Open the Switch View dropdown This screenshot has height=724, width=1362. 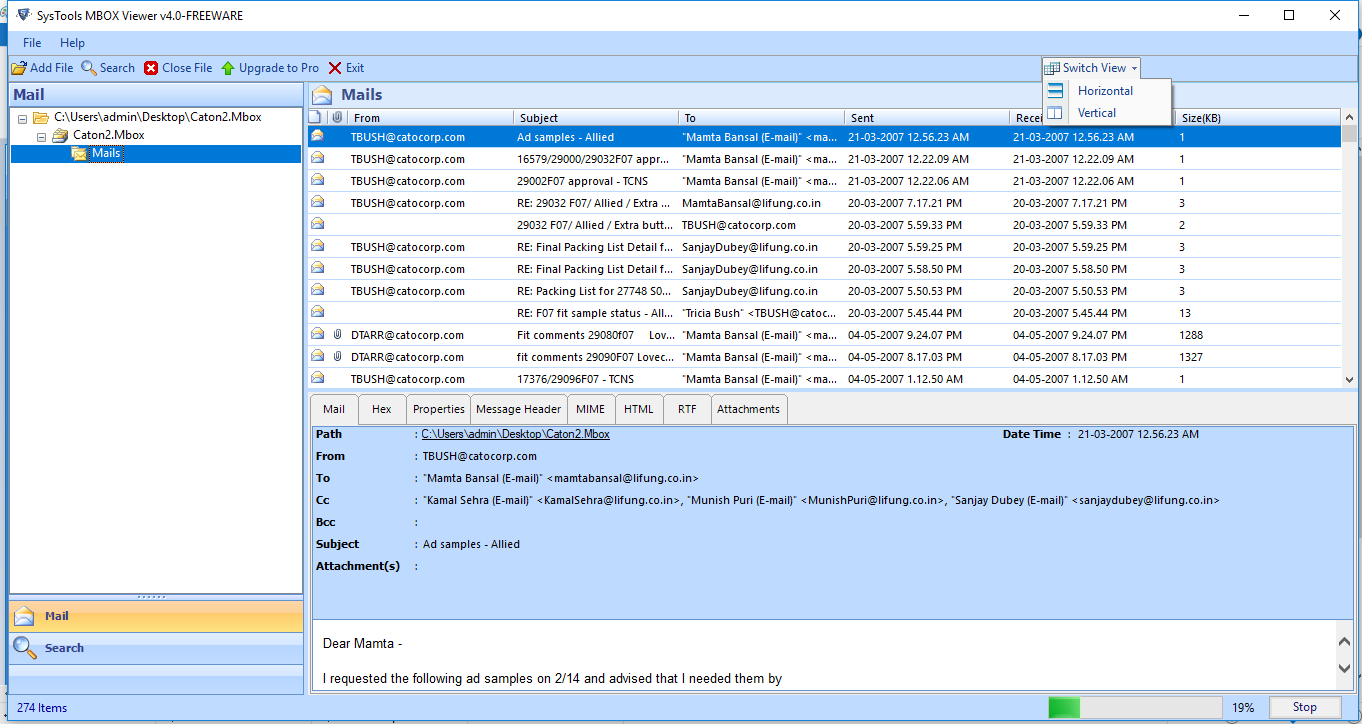(1092, 68)
